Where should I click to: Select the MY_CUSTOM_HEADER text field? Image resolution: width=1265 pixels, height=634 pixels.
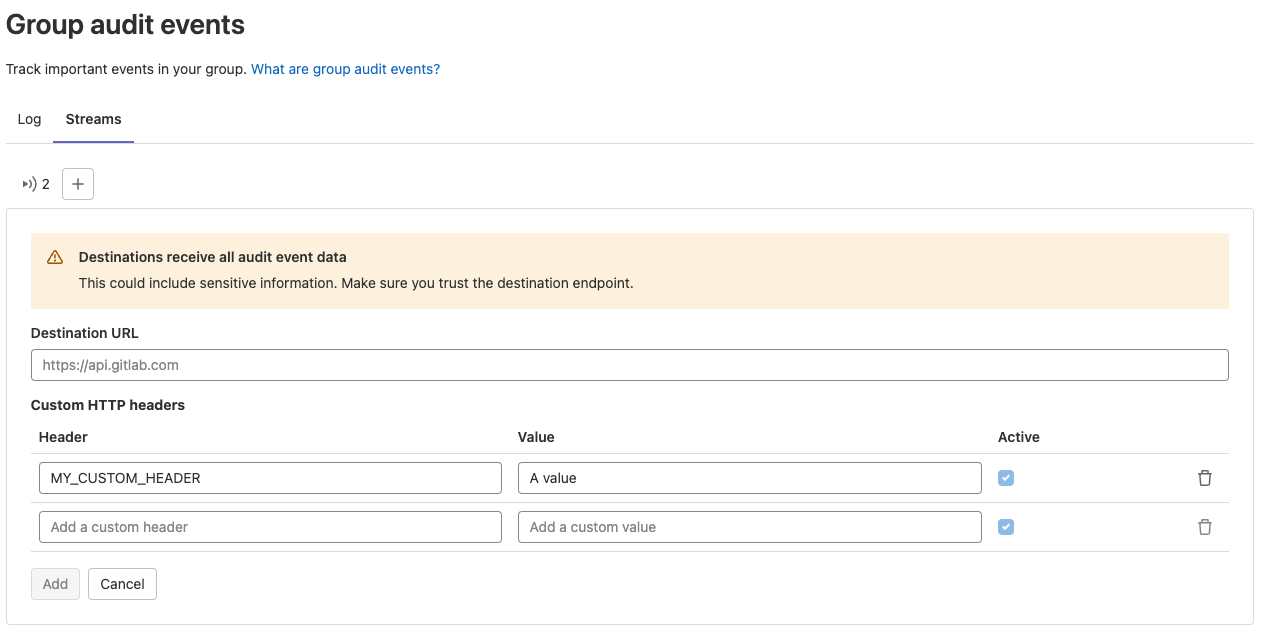pyautogui.click(x=270, y=478)
